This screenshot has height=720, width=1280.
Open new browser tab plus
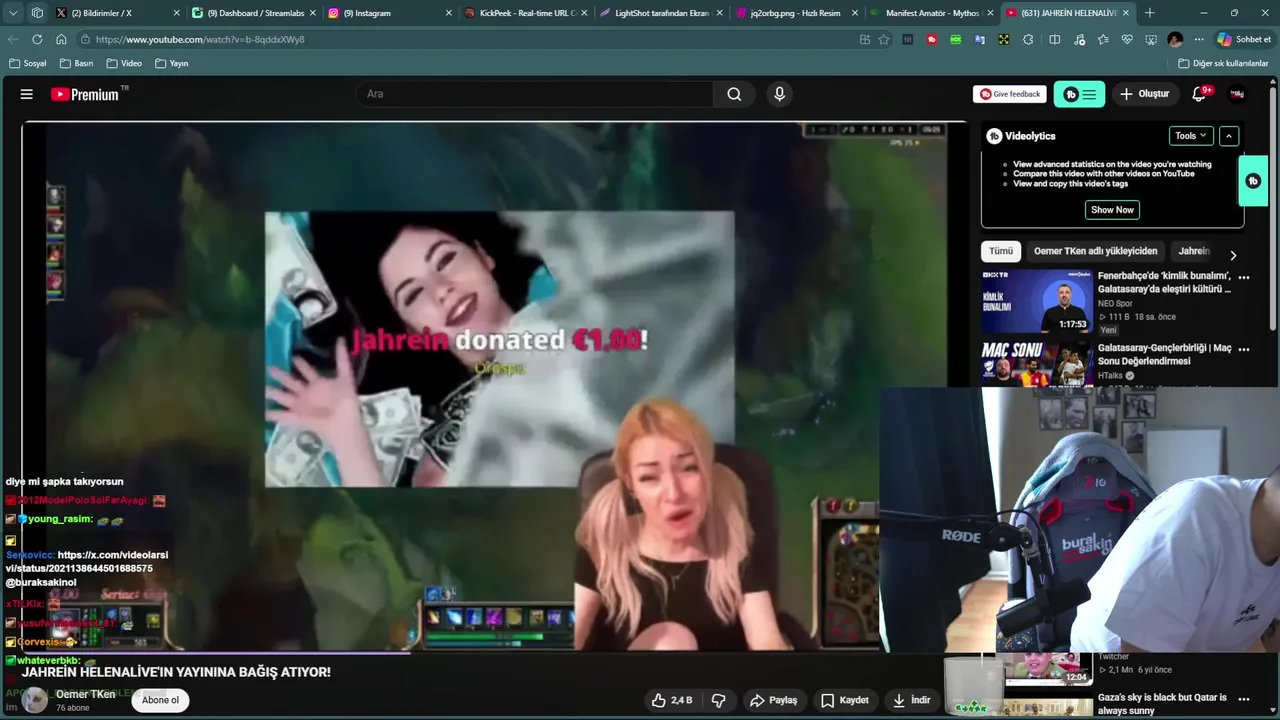pos(1149,13)
